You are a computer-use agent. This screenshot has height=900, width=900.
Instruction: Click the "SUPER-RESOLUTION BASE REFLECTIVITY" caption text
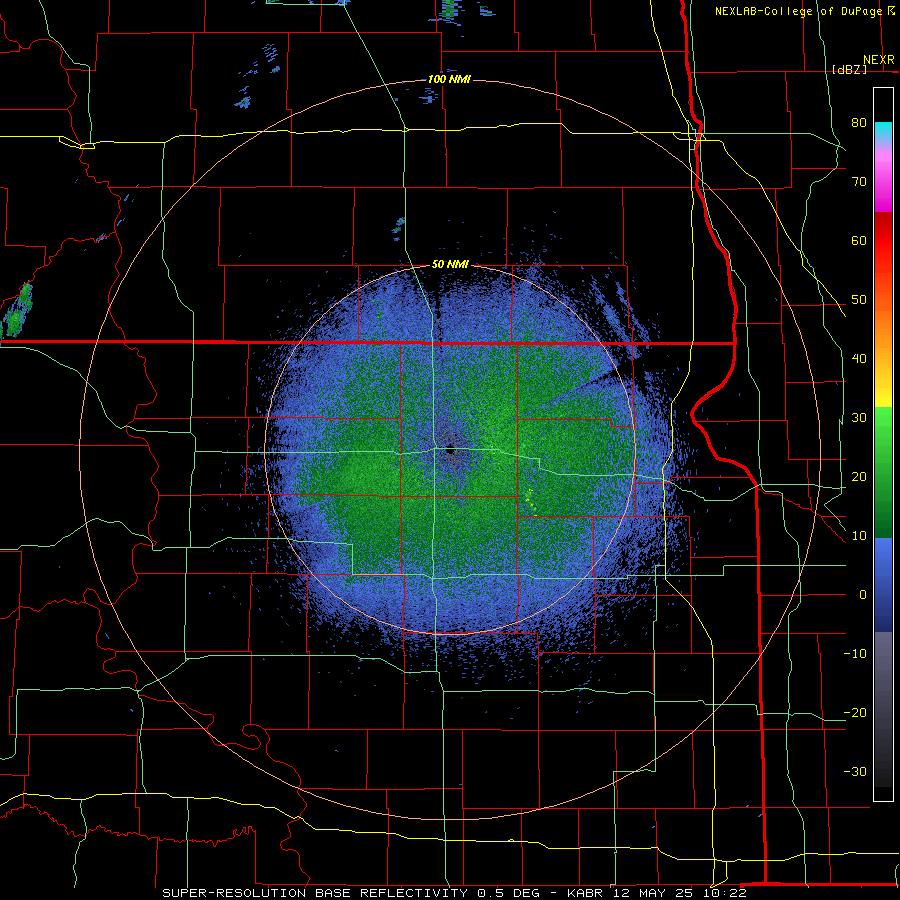[x=315, y=893]
